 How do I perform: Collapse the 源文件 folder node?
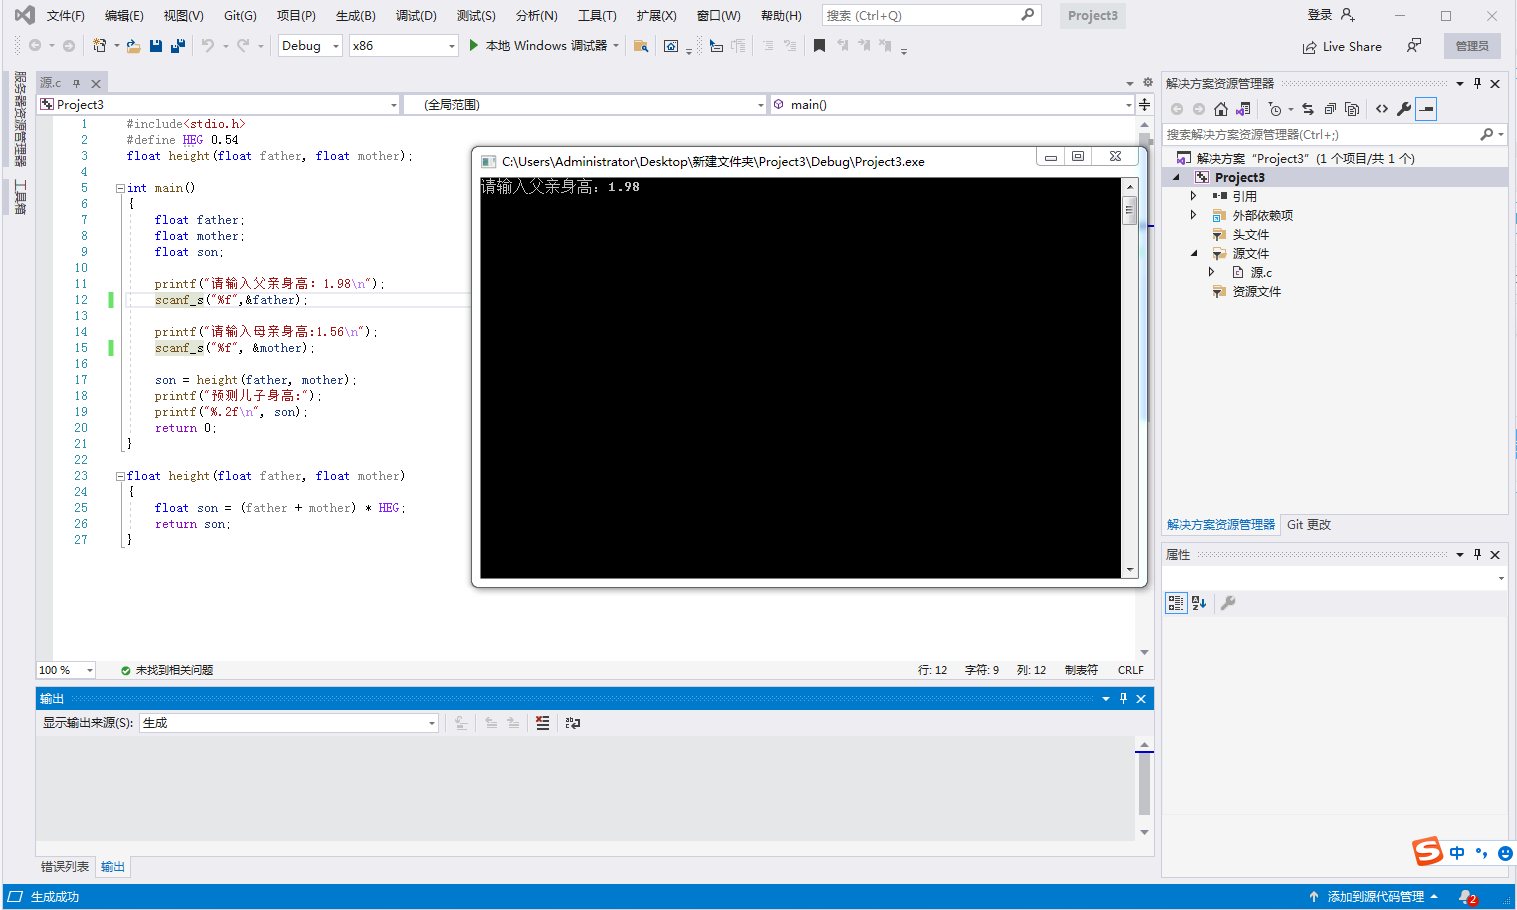tap(1193, 253)
